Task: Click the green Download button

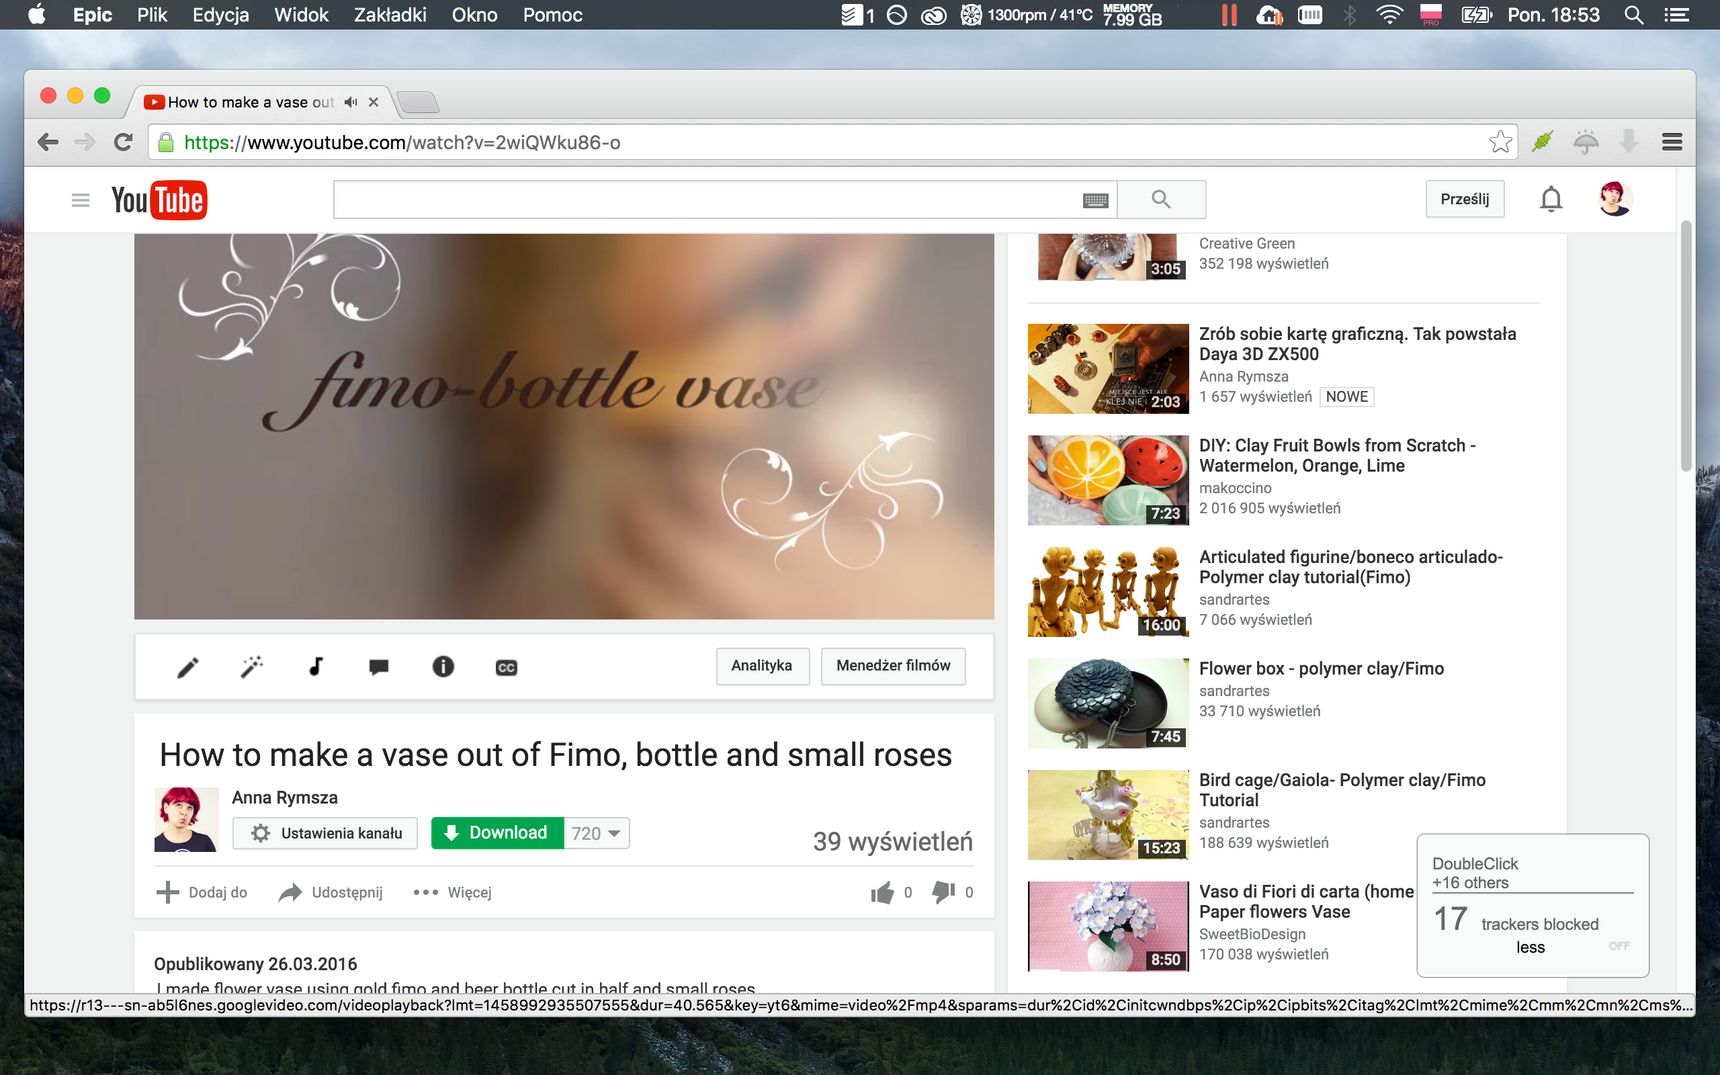Action: point(497,833)
